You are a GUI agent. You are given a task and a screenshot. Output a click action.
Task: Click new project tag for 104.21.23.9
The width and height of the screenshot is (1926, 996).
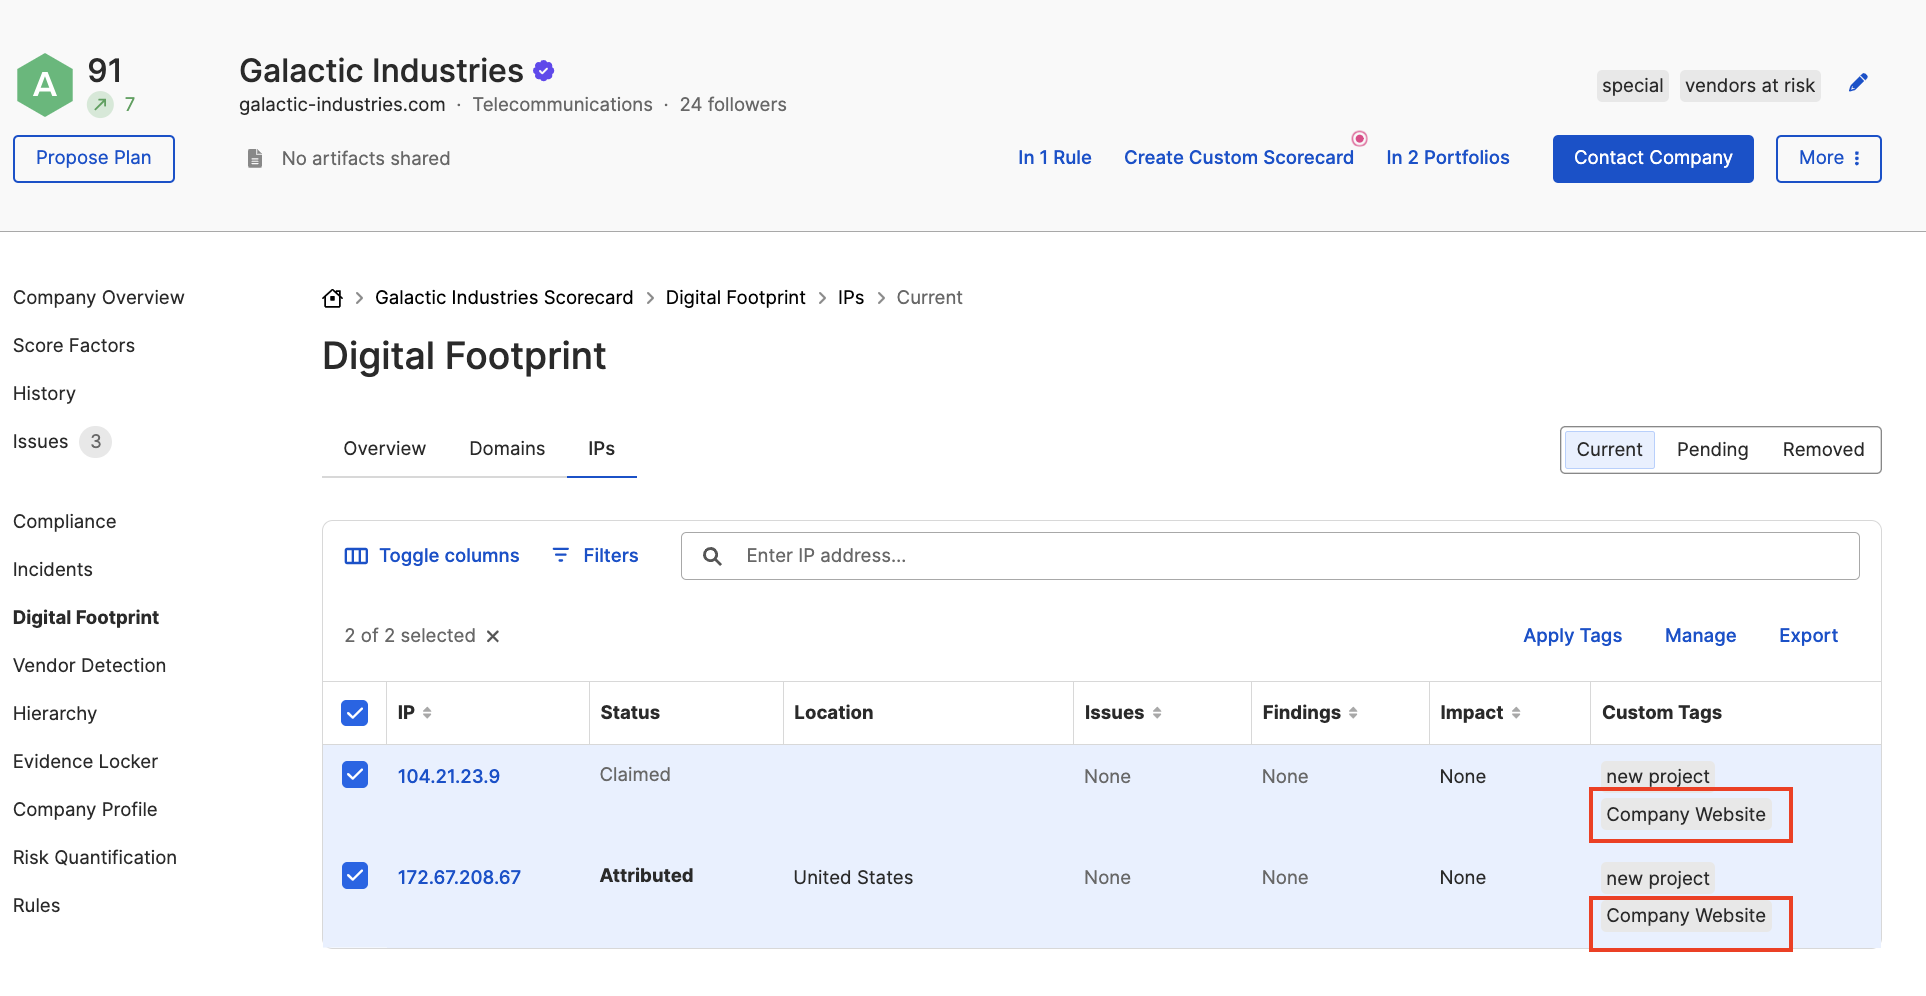tap(1658, 776)
